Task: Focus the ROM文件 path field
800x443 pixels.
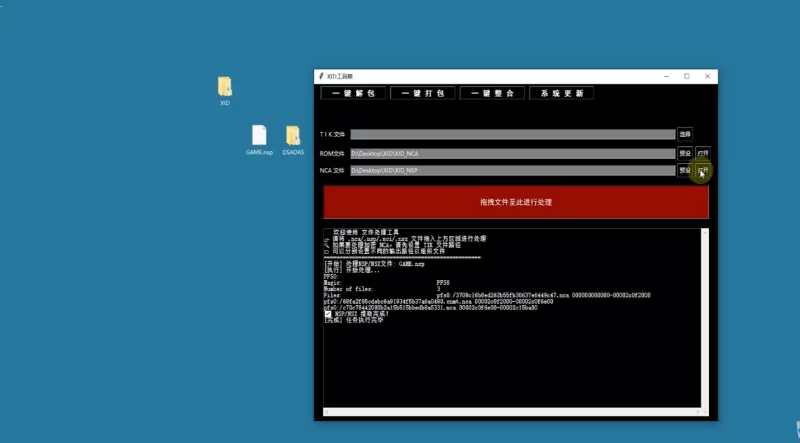Action: pos(512,153)
